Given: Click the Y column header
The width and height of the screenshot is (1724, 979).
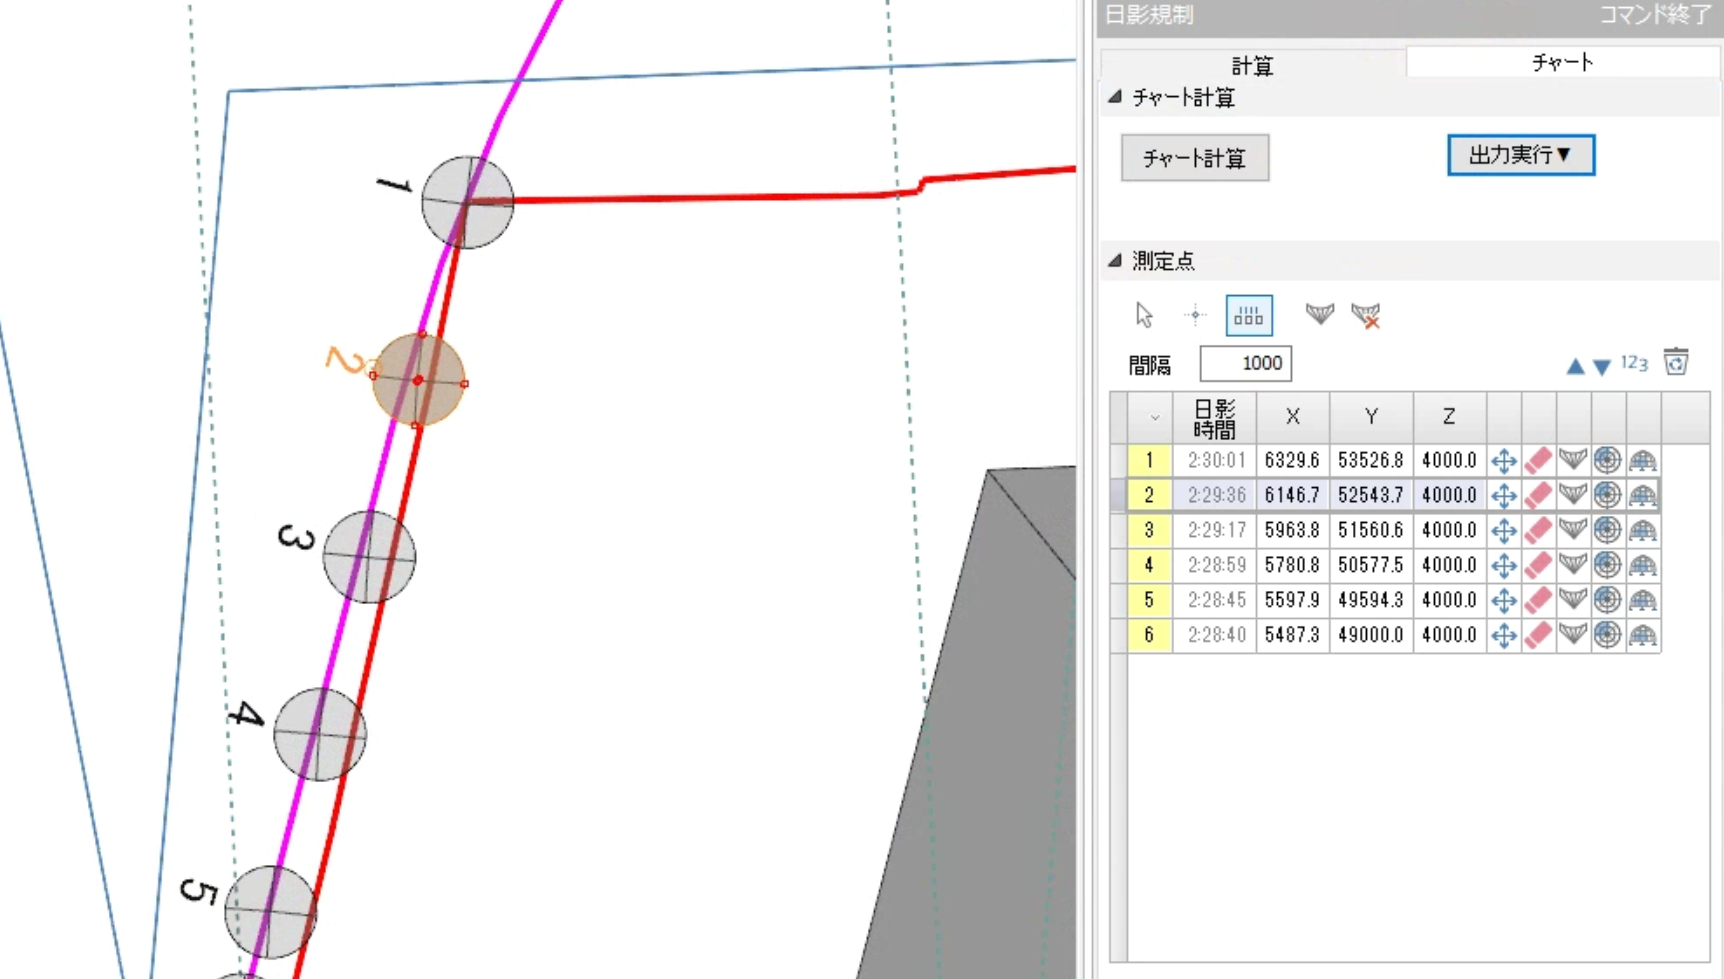Looking at the screenshot, I should pos(1371,418).
